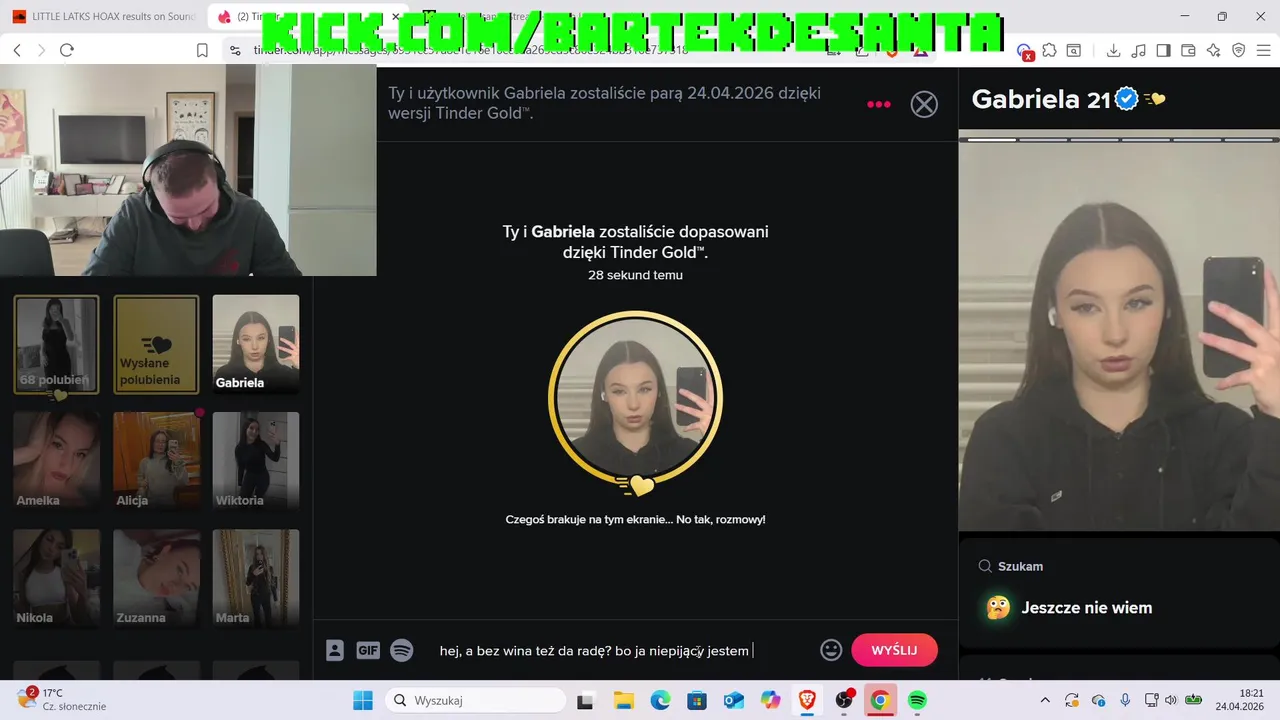Open Marta match thumbnail
Screen dimensions: 1280x720
click(256, 578)
